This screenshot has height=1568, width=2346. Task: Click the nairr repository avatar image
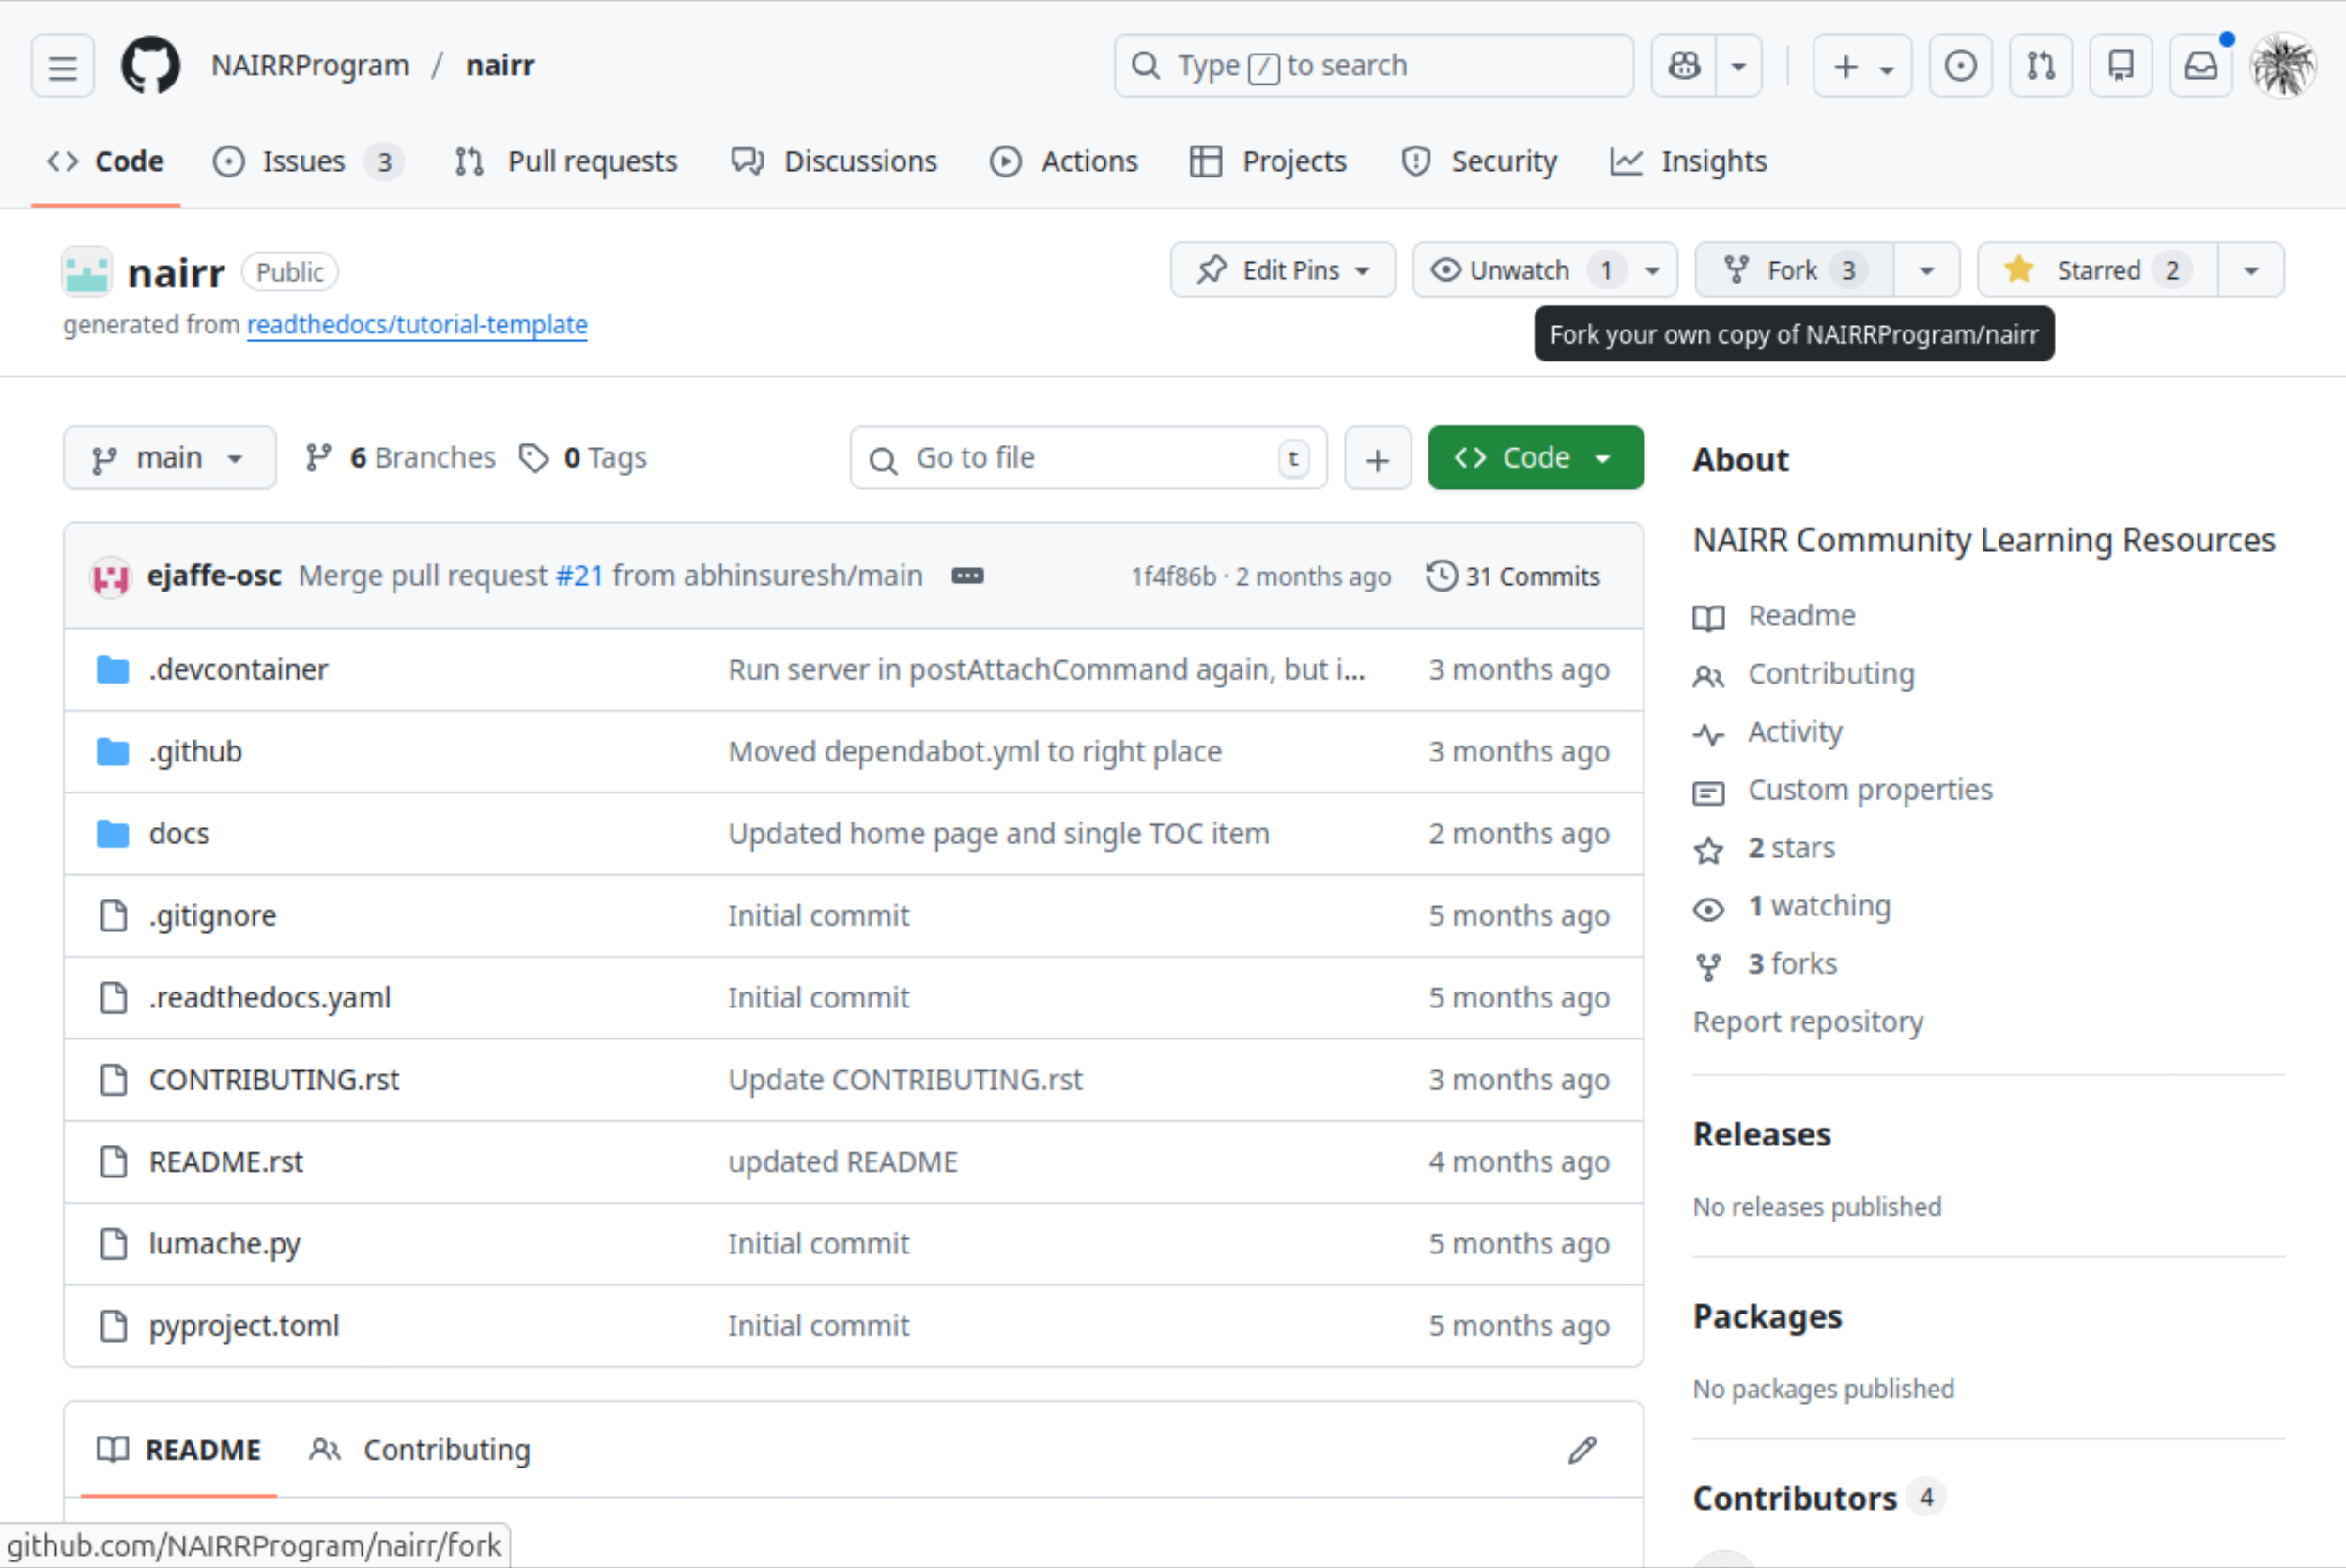pyautogui.click(x=87, y=272)
